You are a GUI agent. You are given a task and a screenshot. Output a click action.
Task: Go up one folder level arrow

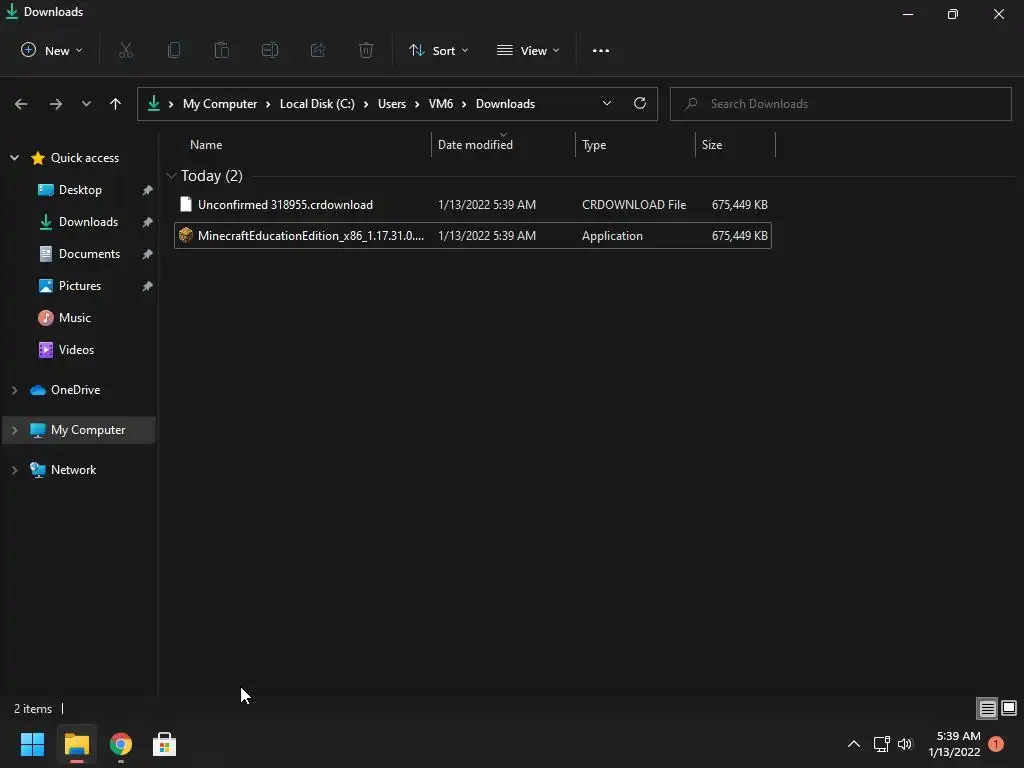(116, 104)
